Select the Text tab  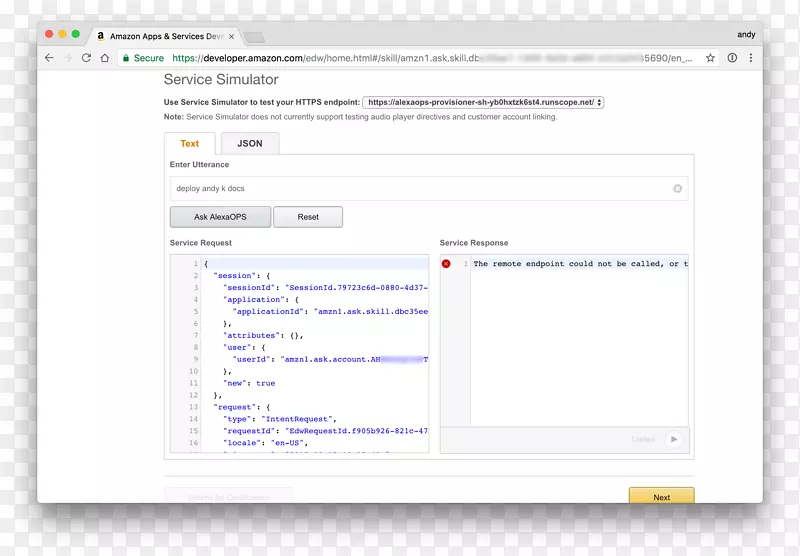click(189, 143)
